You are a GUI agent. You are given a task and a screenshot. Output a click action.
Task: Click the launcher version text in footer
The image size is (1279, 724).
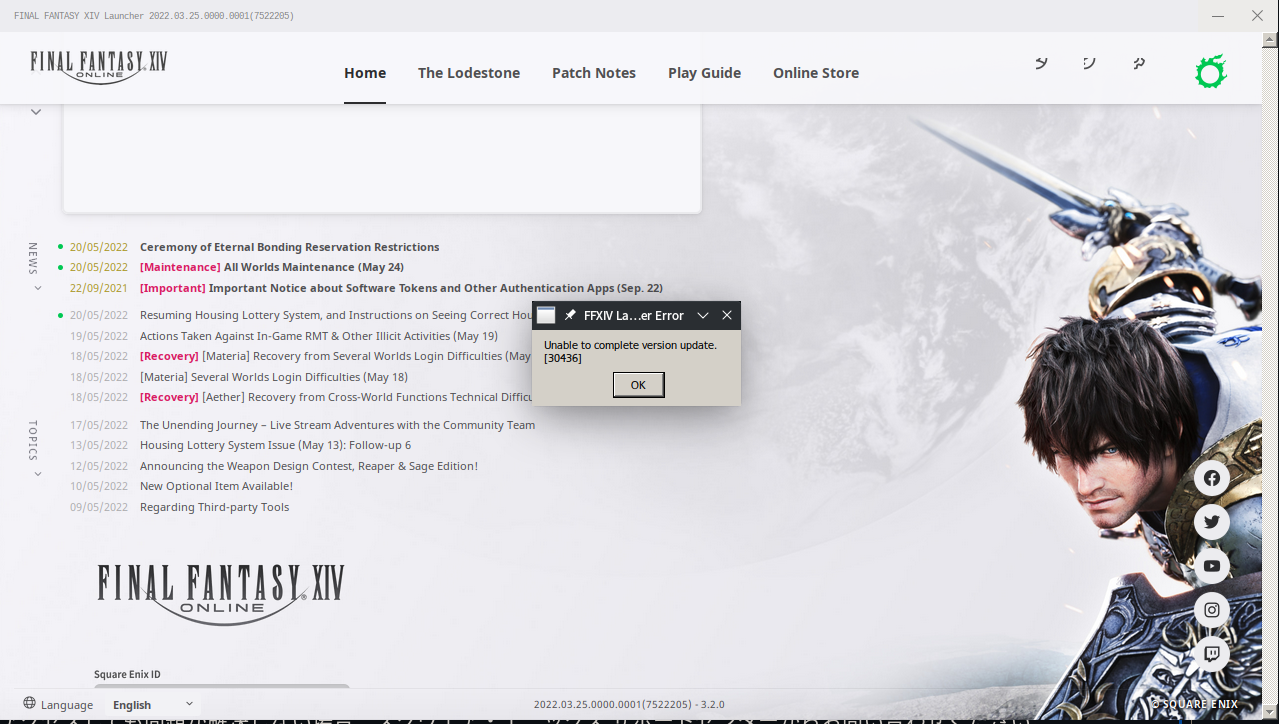point(629,704)
